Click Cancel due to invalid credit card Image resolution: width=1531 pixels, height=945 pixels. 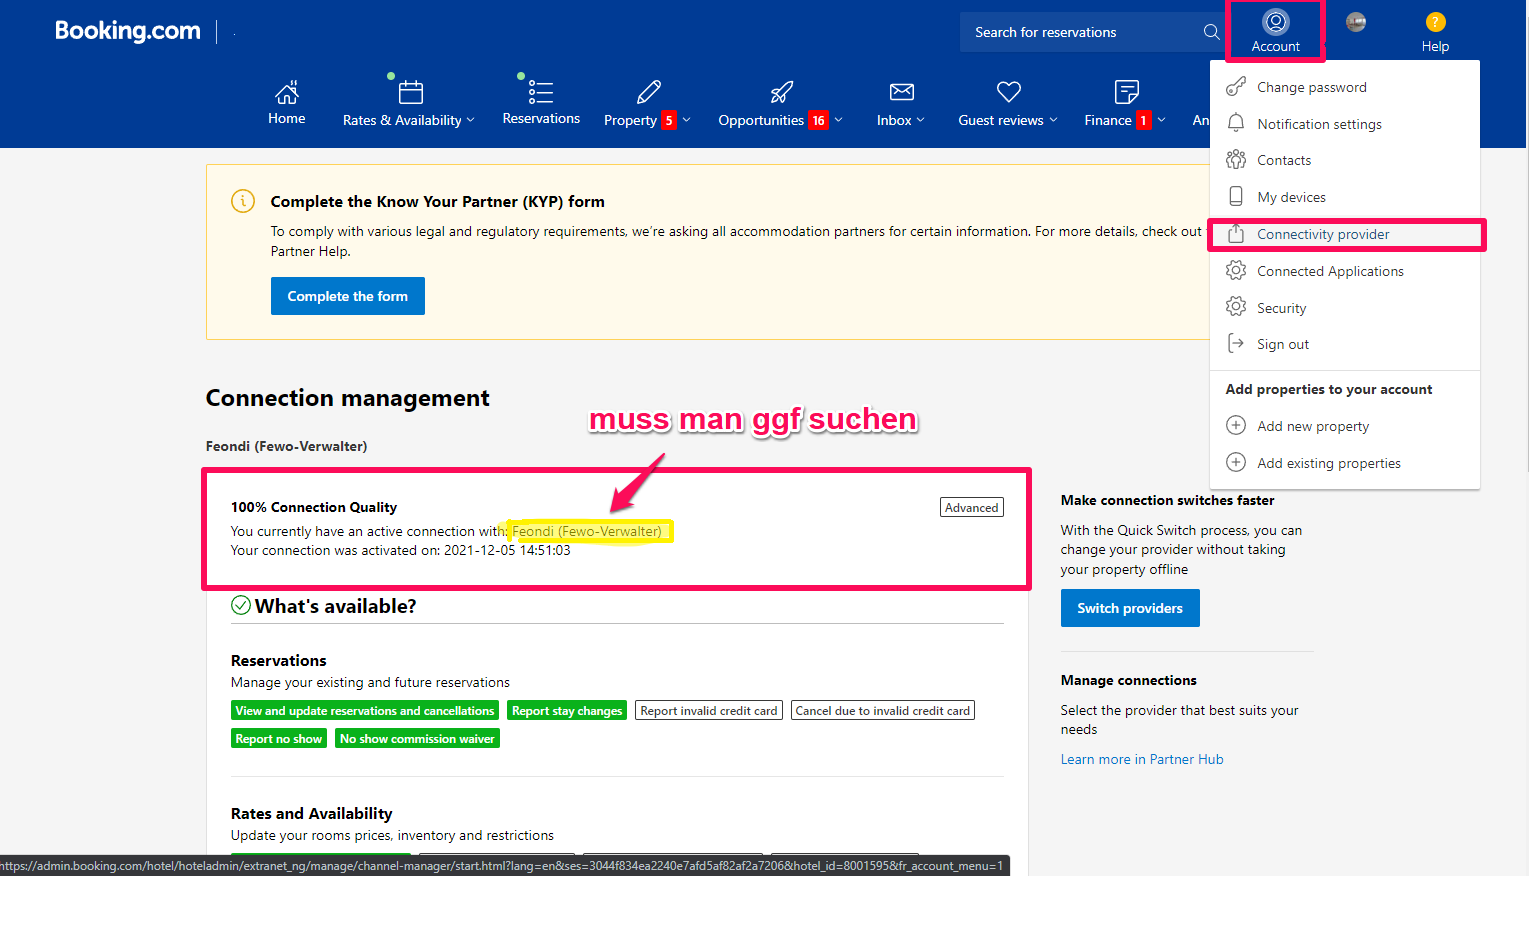point(883,710)
